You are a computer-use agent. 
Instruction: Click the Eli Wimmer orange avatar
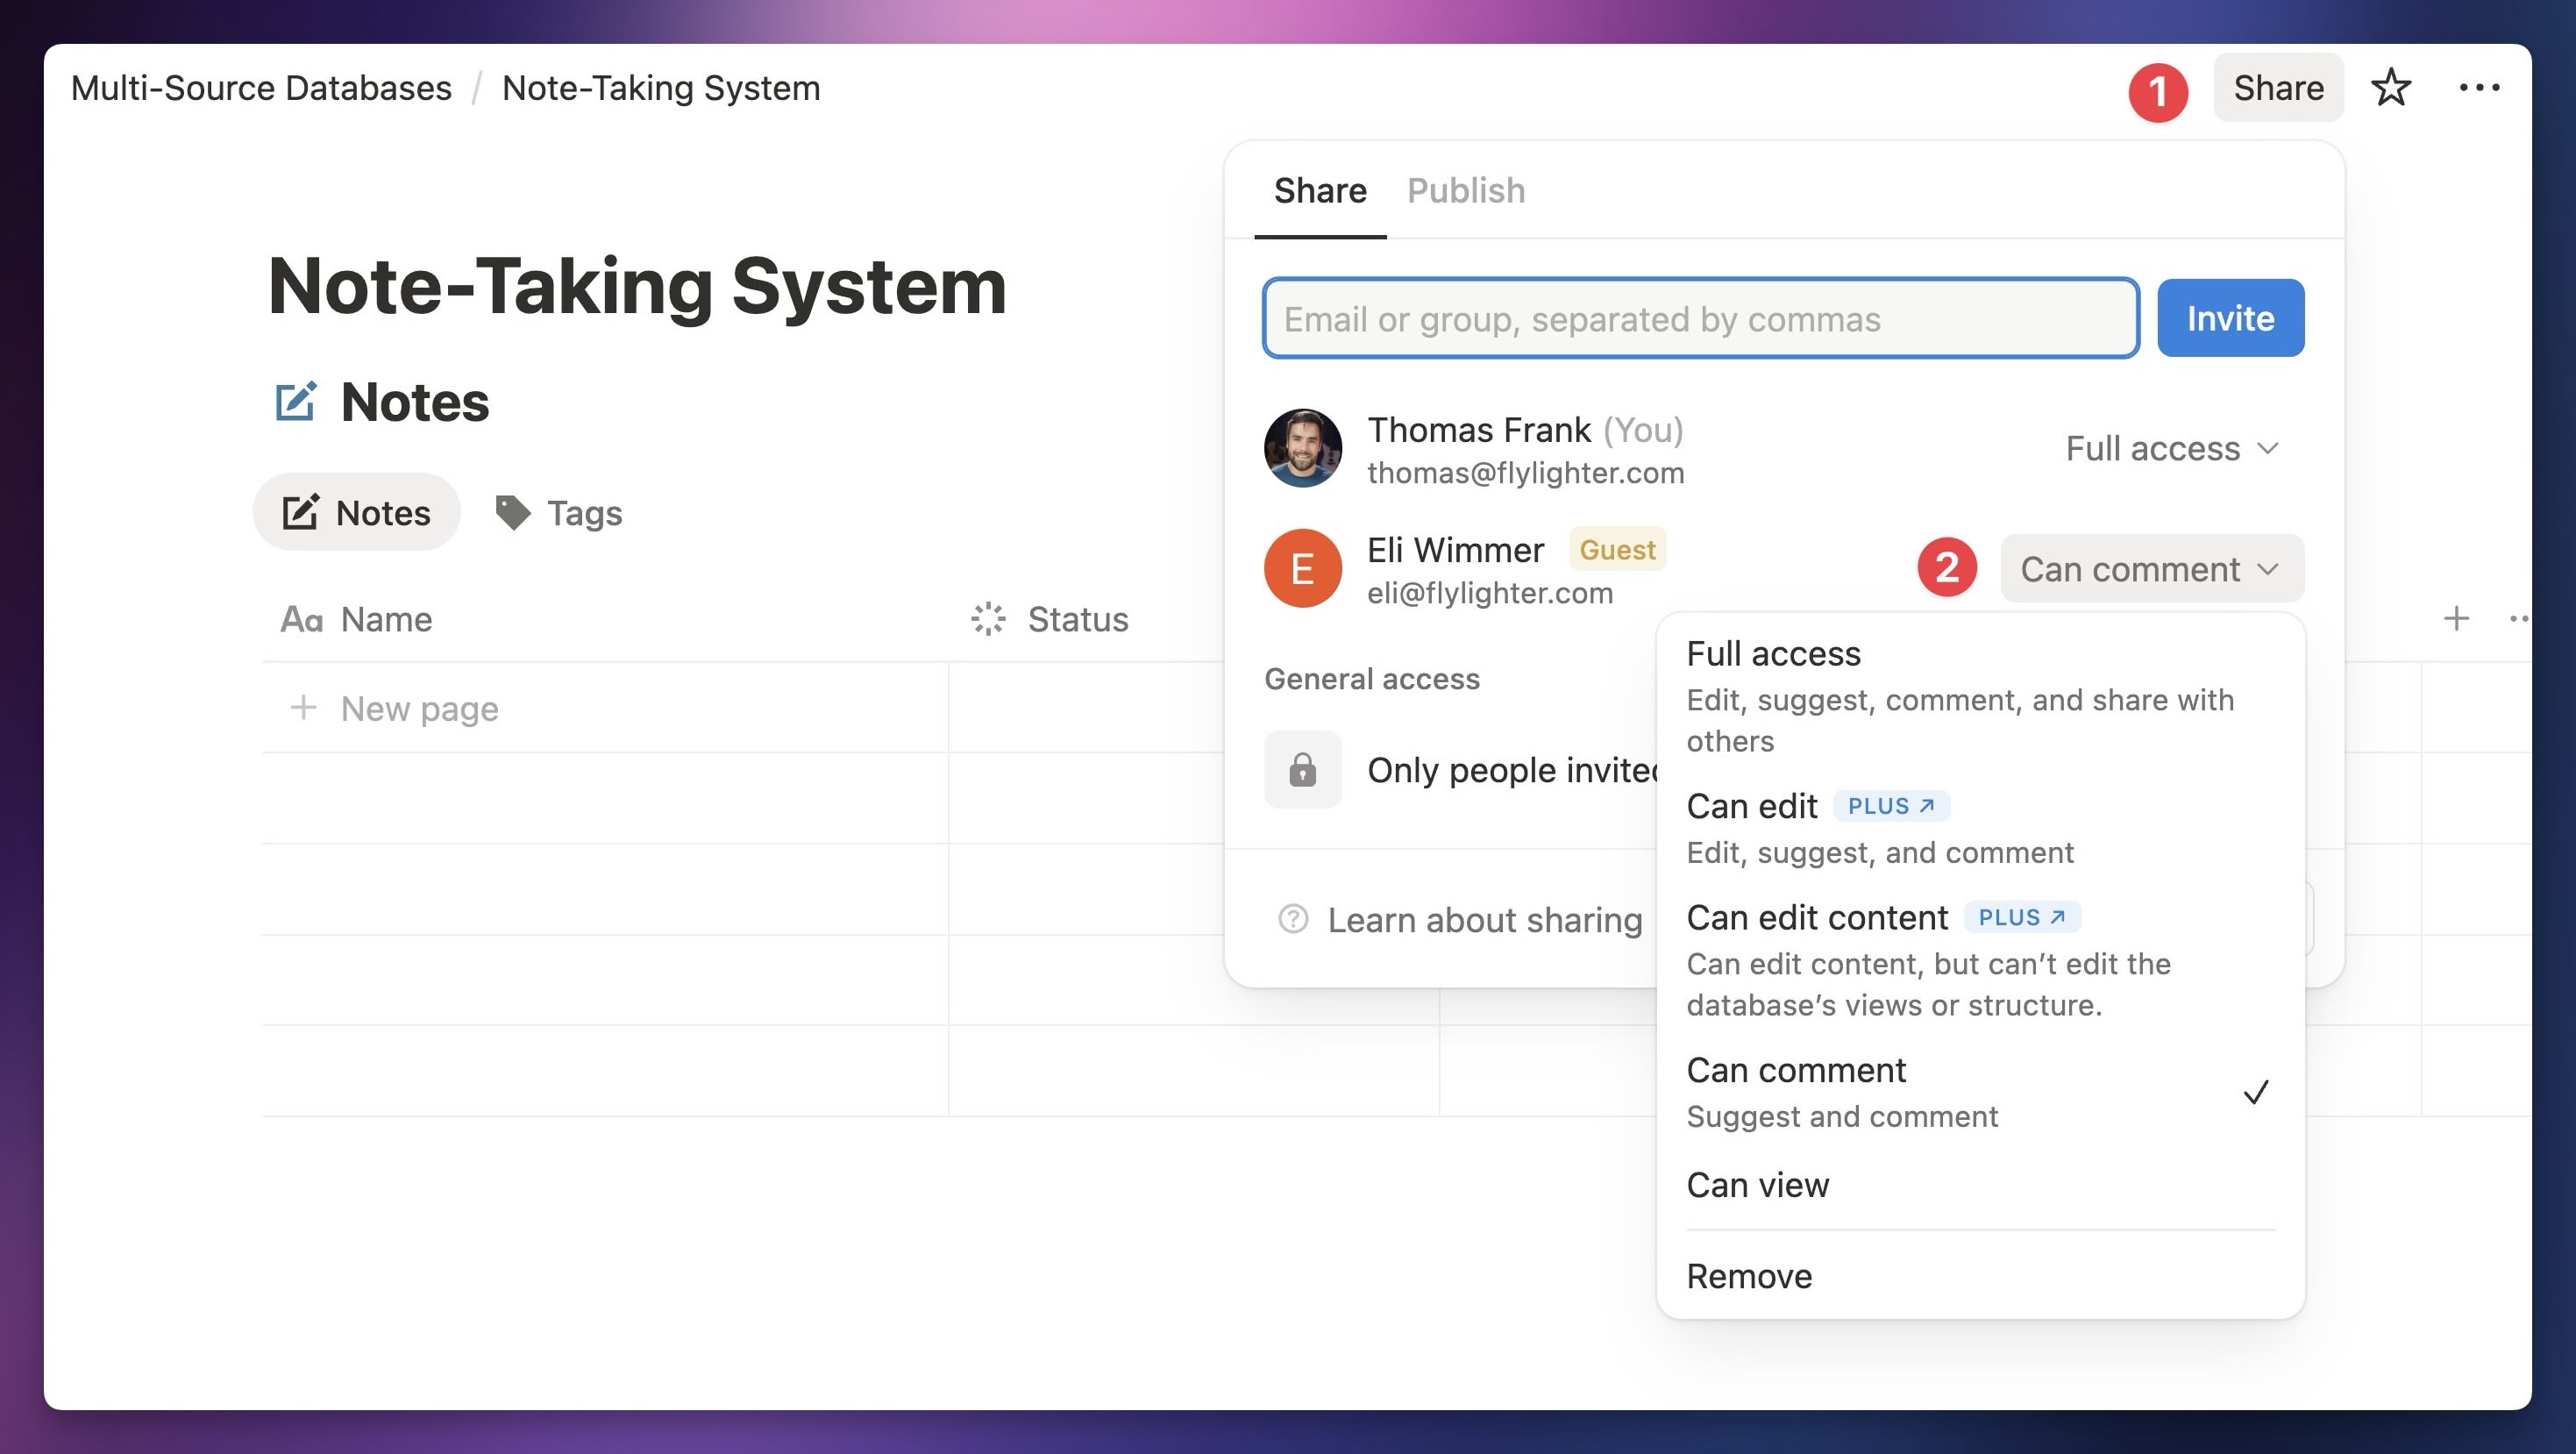tap(1302, 568)
